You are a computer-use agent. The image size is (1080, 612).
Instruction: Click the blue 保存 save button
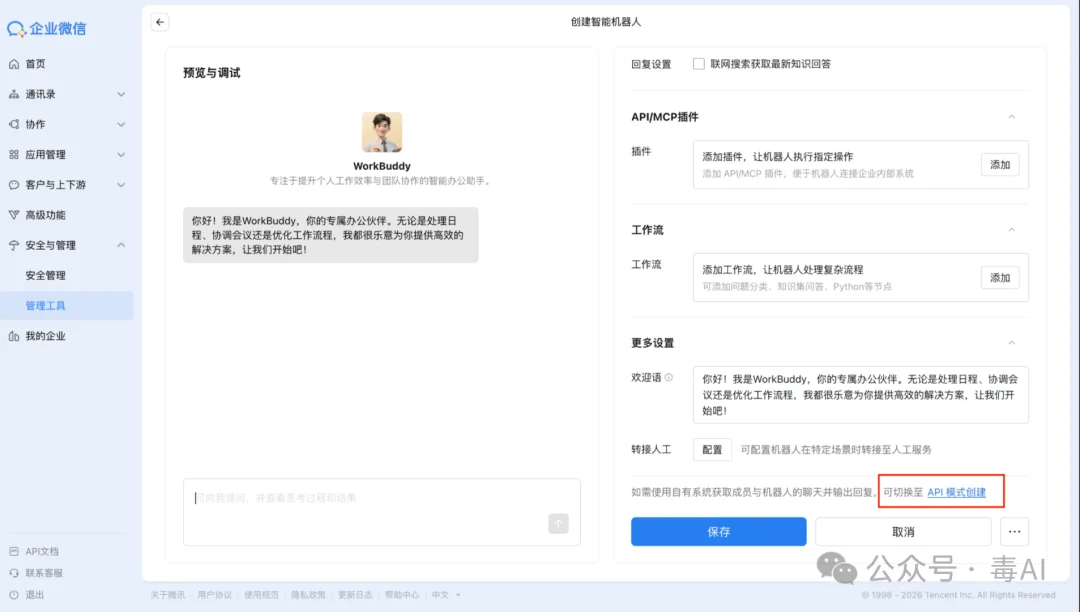[717, 531]
